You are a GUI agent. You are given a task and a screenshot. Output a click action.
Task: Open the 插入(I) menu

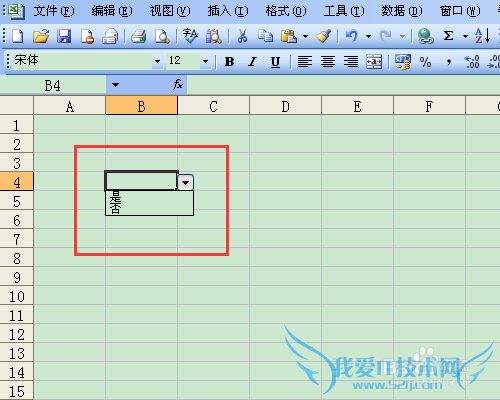point(228,11)
